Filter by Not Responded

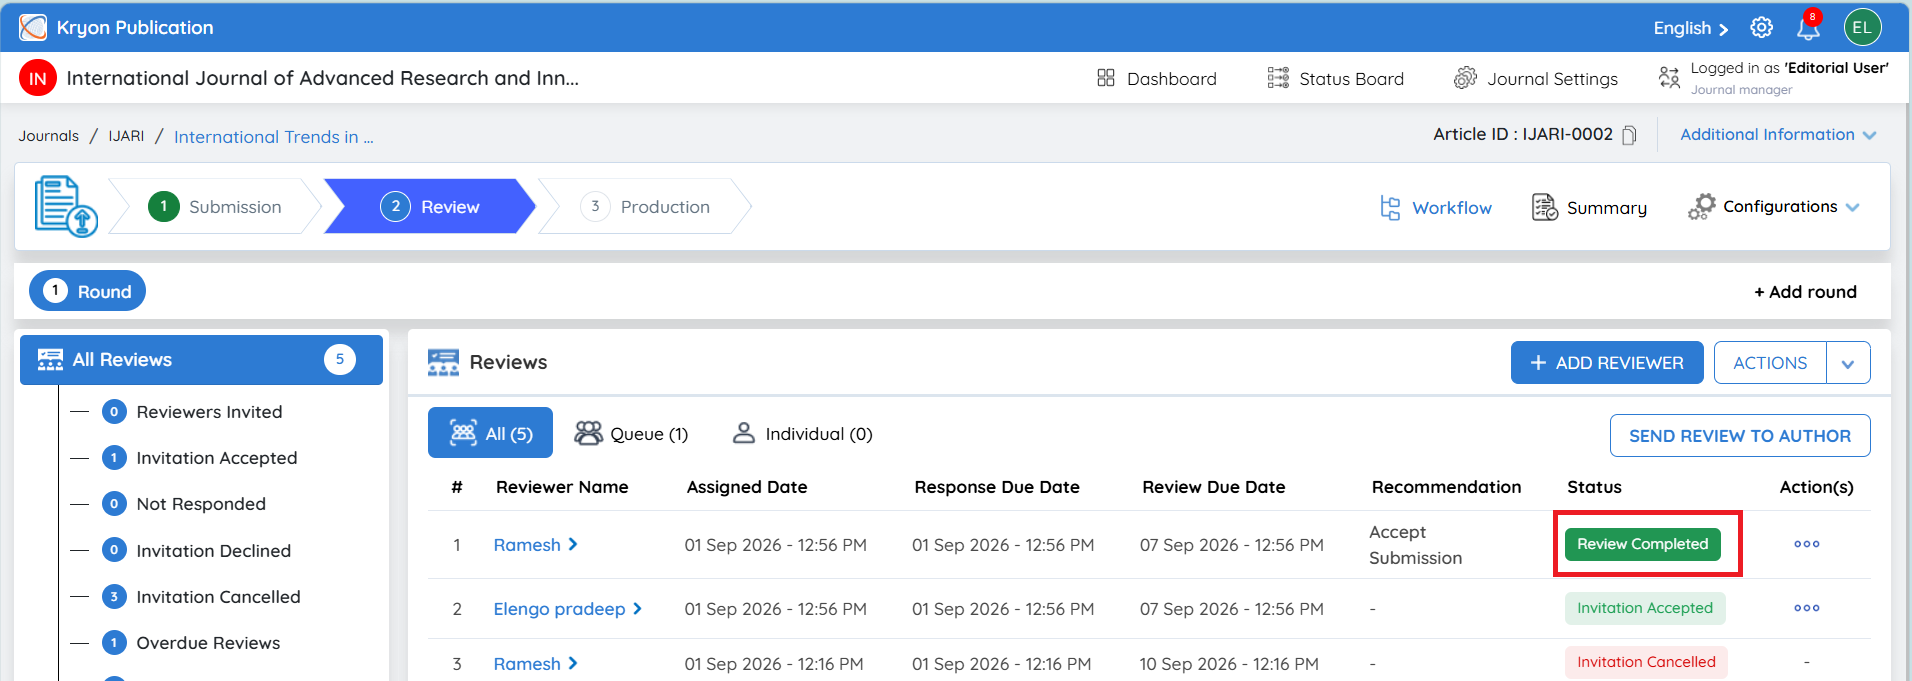pos(184,504)
